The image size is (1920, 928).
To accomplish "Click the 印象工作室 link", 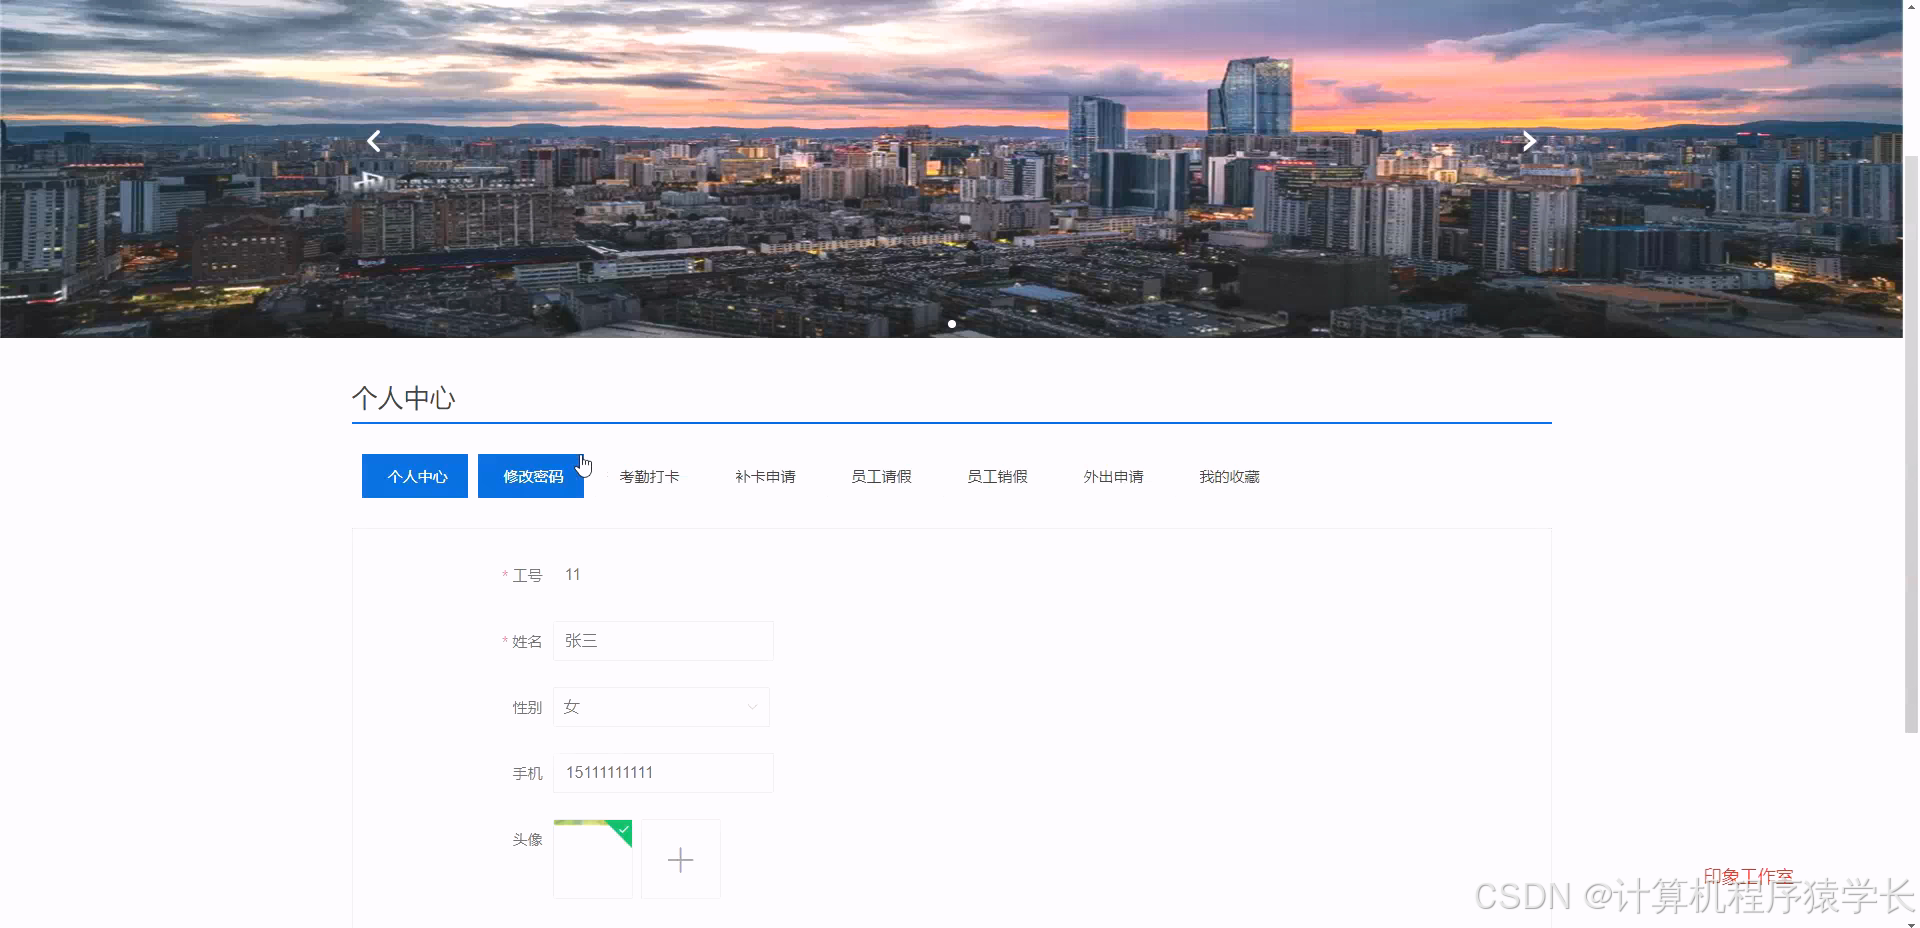I will [1746, 874].
